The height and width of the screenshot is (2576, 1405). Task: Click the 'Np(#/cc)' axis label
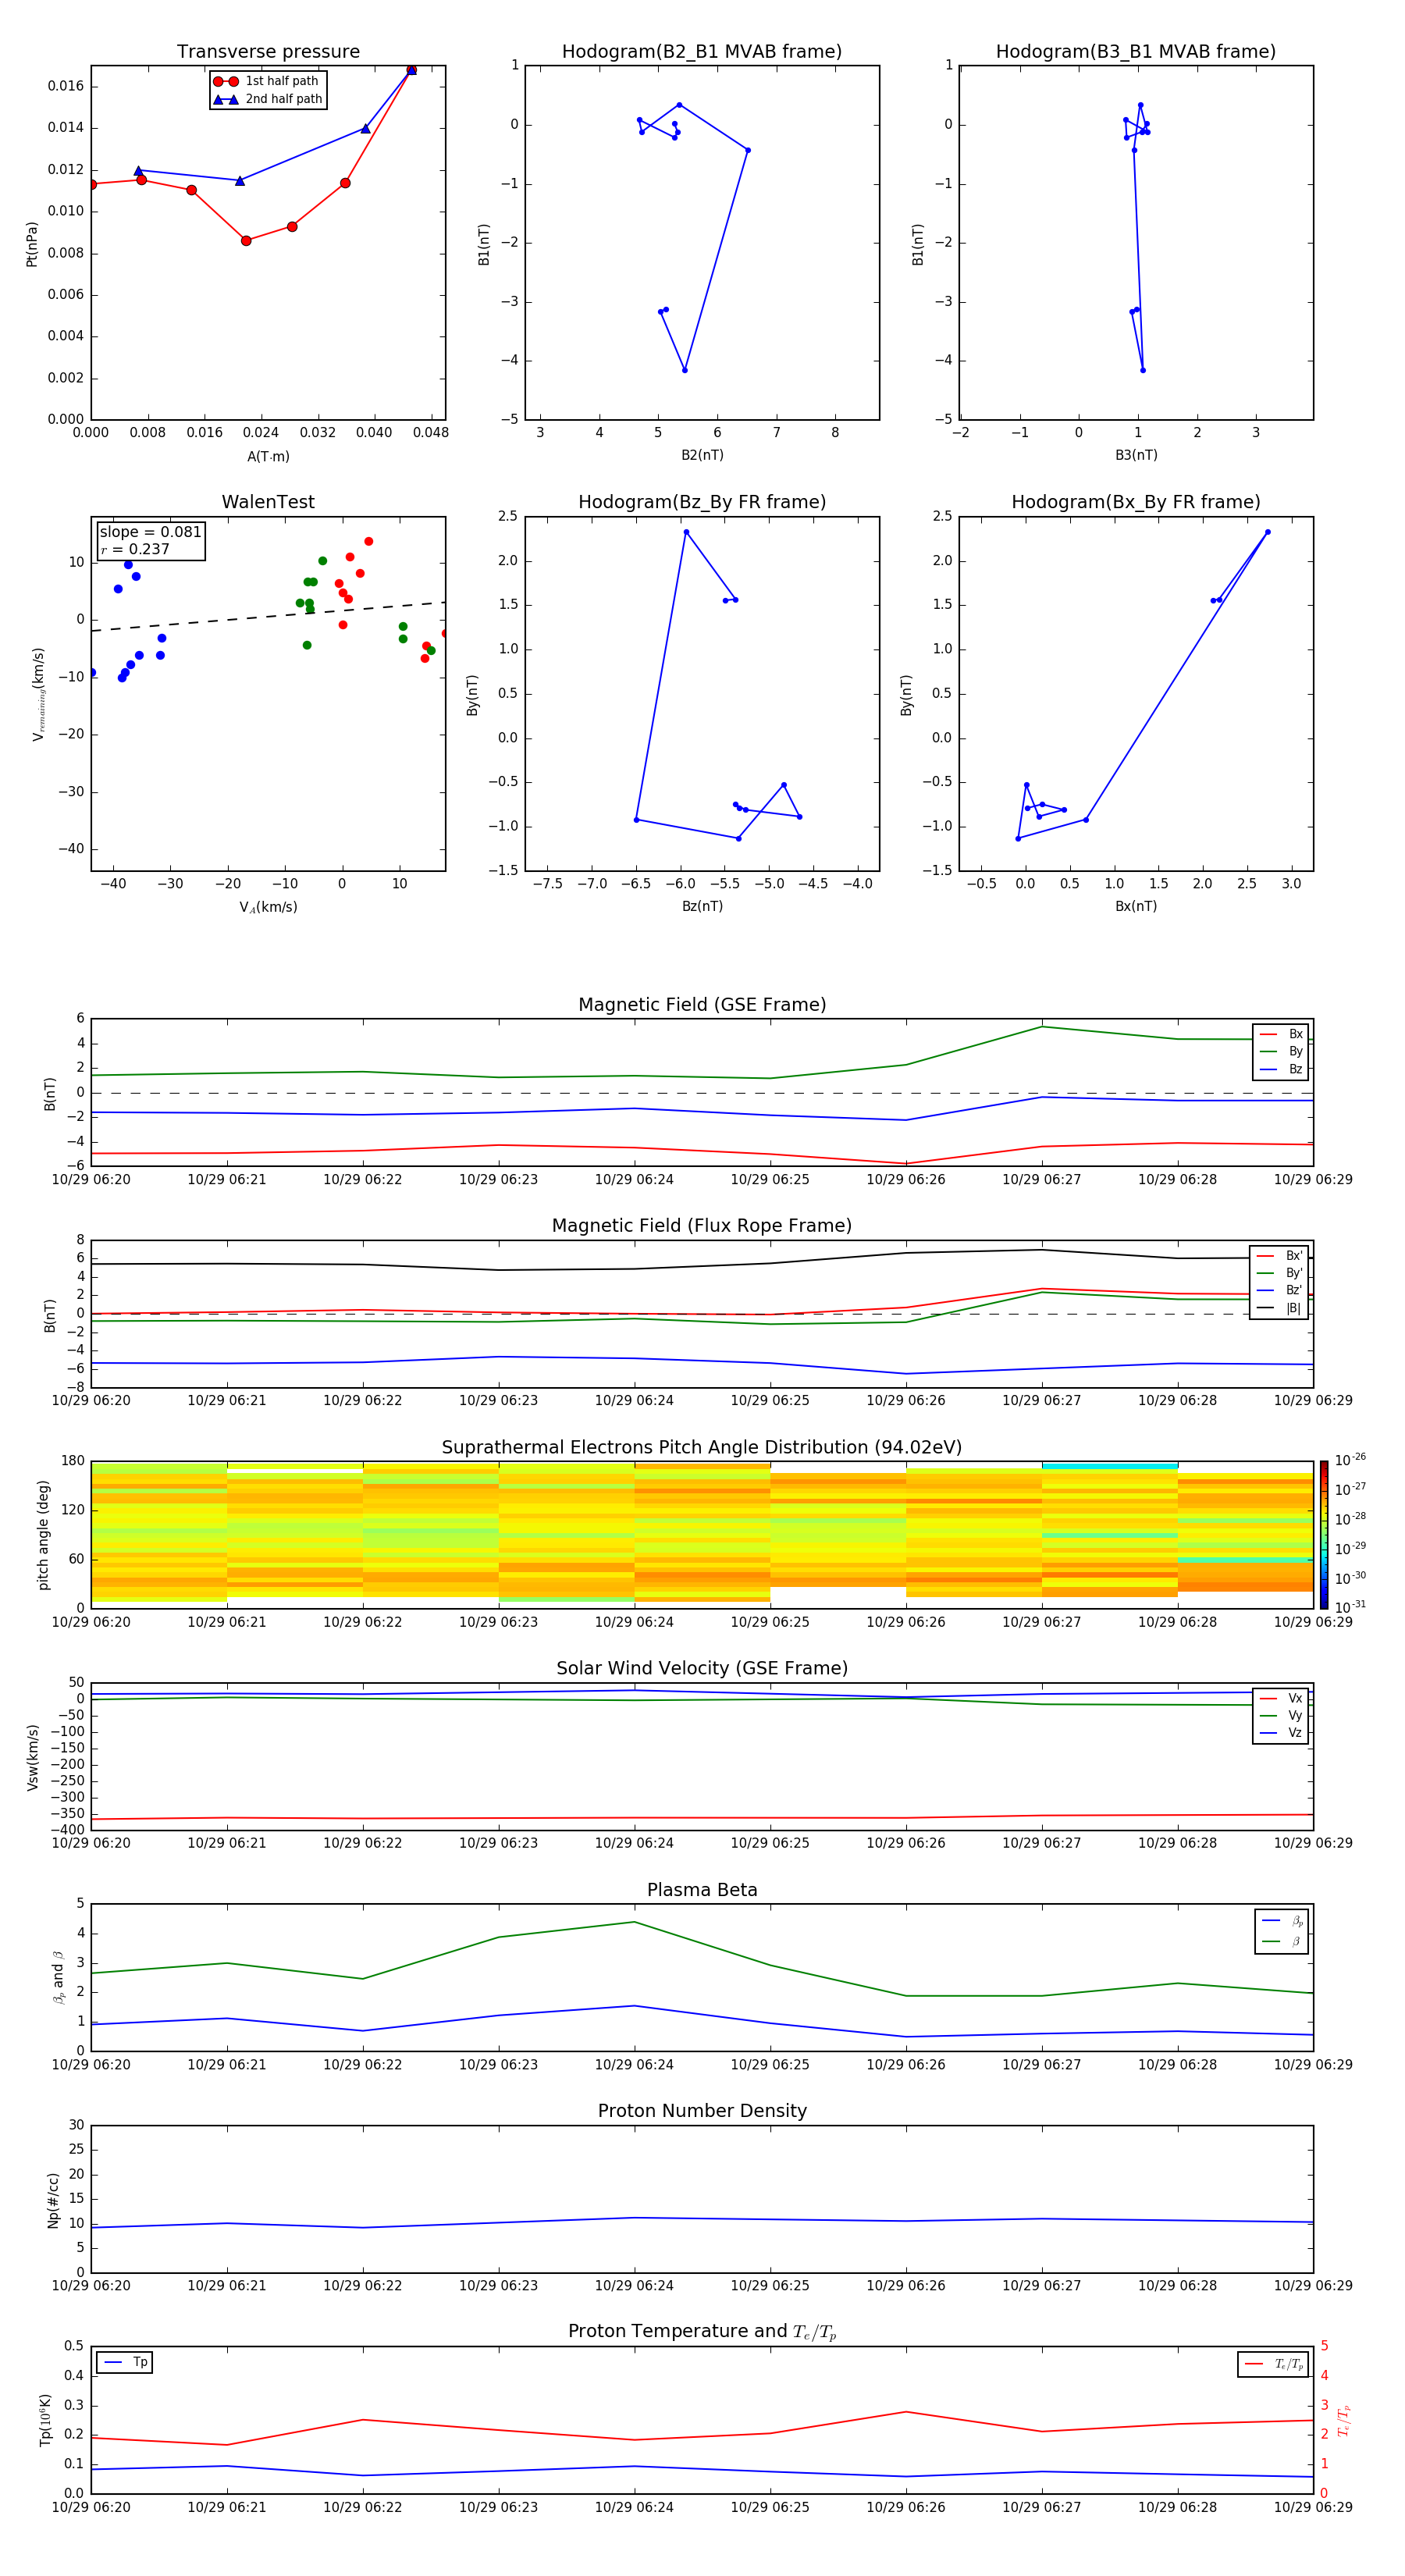pos(53,2200)
